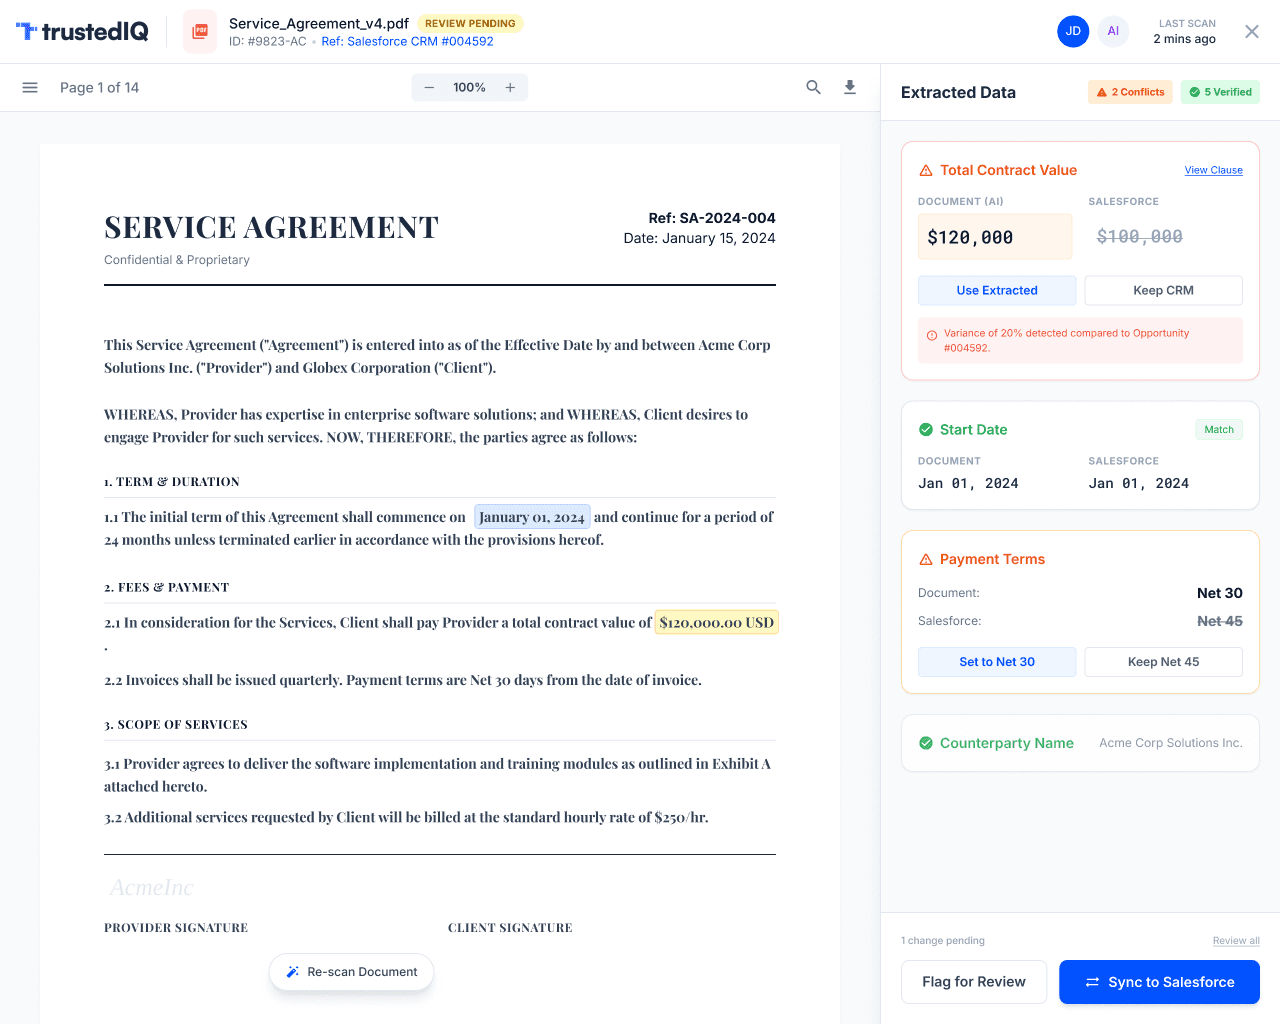Click the Extracted Data panel heading
The image size is (1280, 1024).
click(958, 92)
